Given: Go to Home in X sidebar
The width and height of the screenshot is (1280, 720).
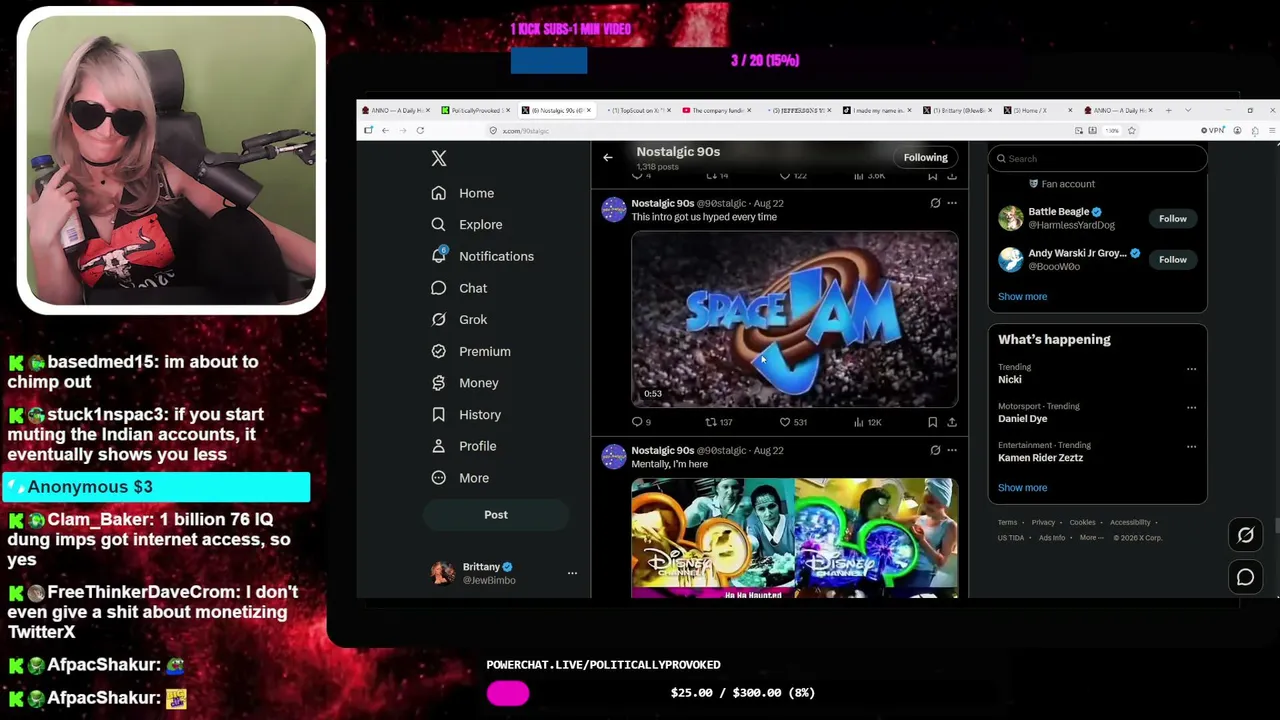Looking at the screenshot, I should coord(463,193).
